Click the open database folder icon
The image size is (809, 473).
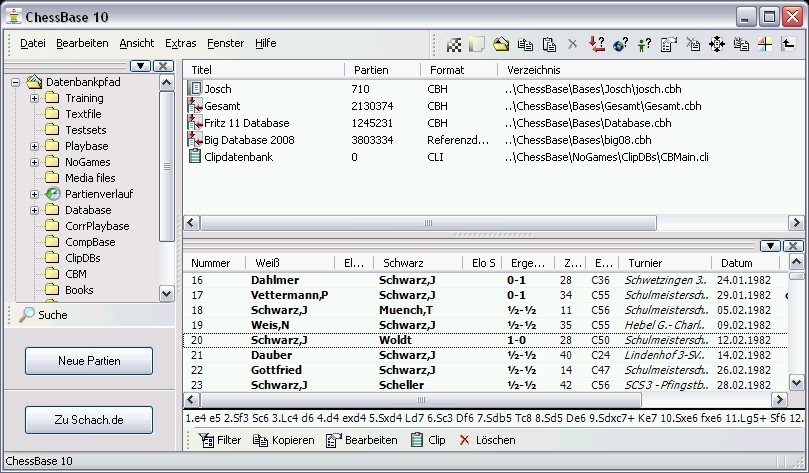tap(501, 44)
